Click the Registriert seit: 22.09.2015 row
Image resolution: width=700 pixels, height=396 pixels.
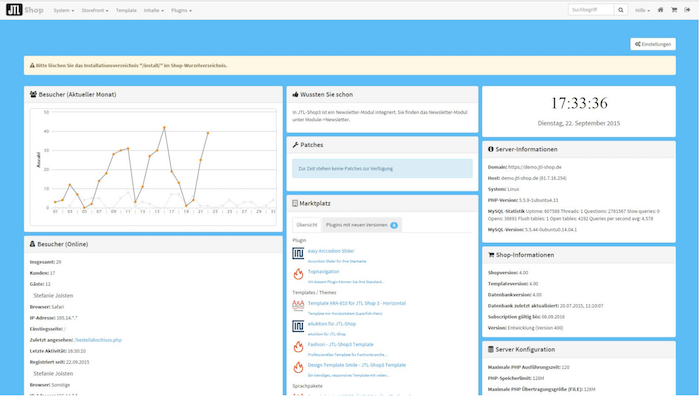pos(59,362)
